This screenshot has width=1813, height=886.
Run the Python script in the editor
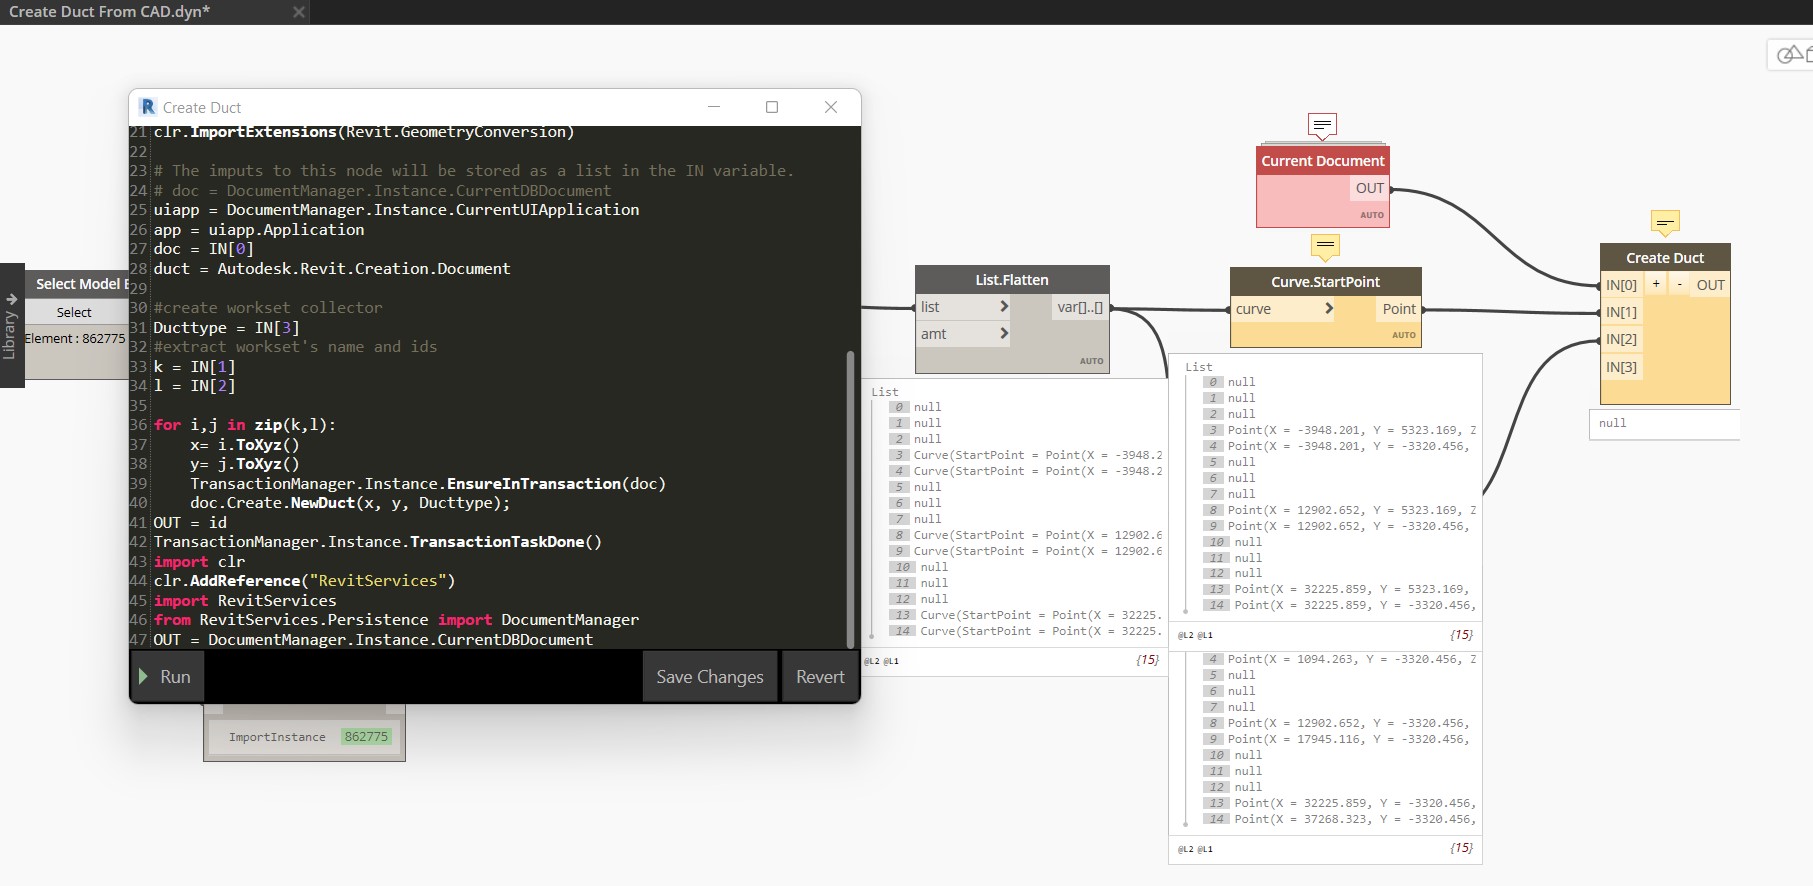(x=166, y=677)
